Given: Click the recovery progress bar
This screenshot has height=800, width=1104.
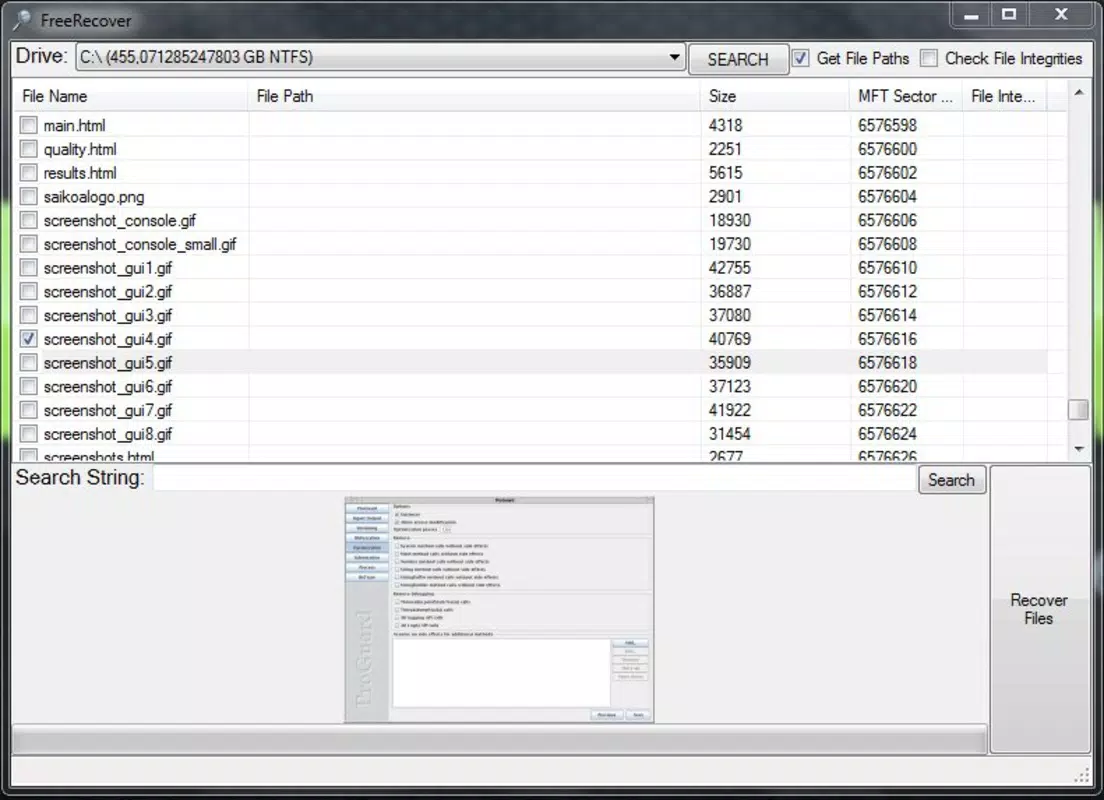Looking at the screenshot, I should 499,740.
